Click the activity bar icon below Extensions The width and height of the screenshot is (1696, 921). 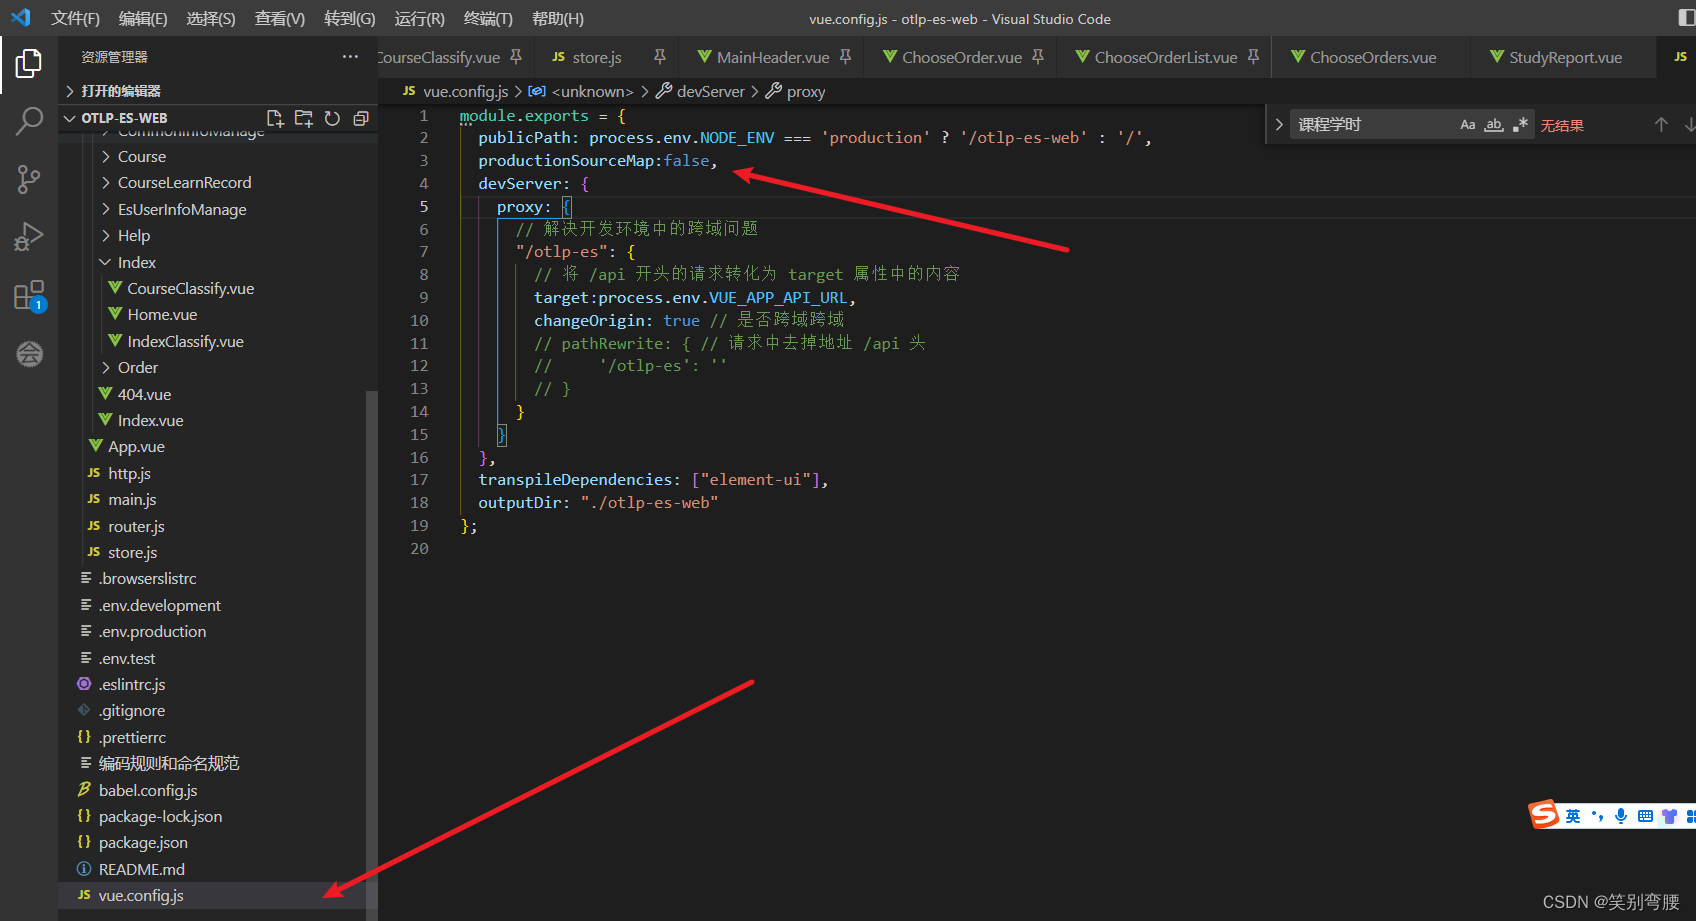coord(29,353)
